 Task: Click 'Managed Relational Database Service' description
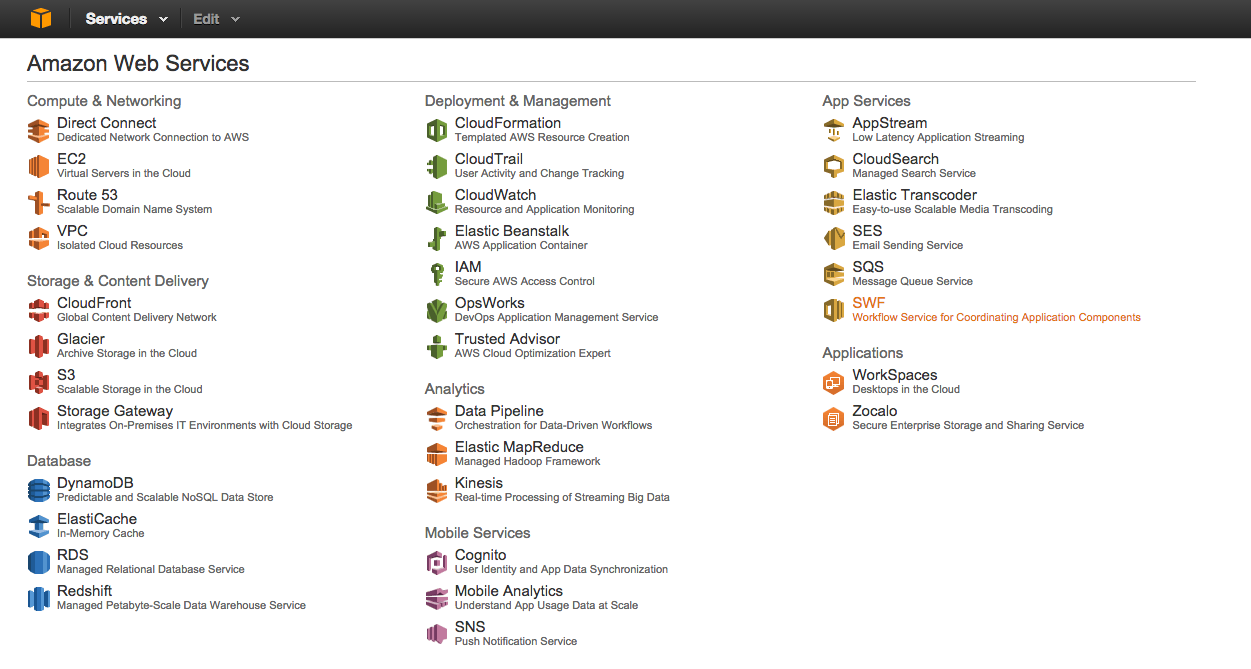click(151, 569)
